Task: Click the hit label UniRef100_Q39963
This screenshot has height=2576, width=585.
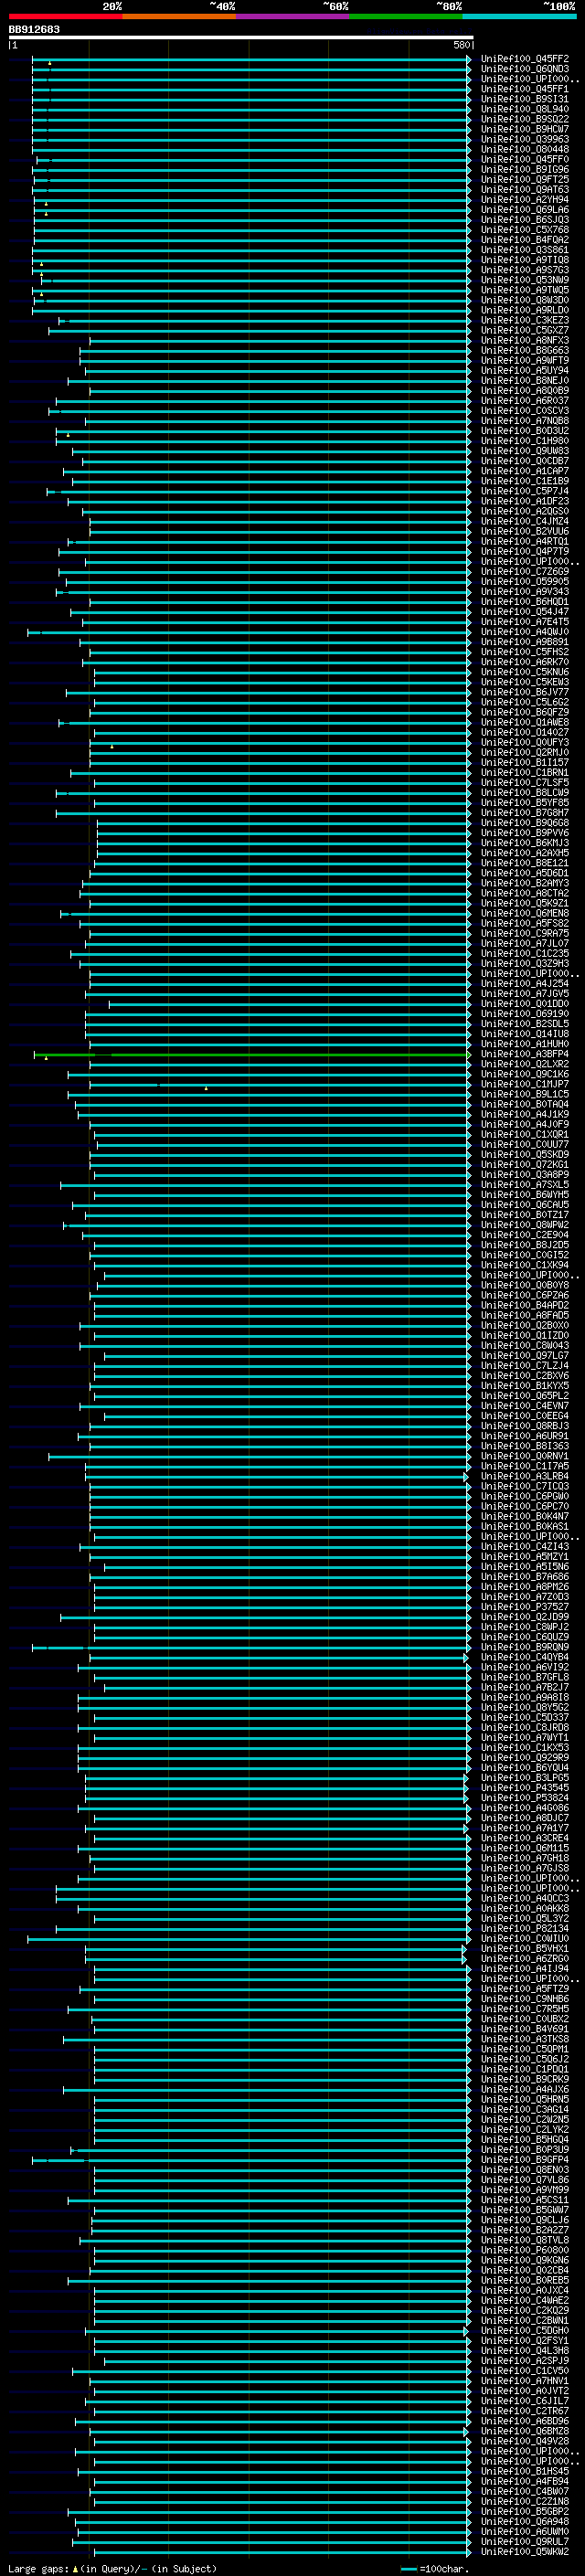Action: tap(525, 139)
